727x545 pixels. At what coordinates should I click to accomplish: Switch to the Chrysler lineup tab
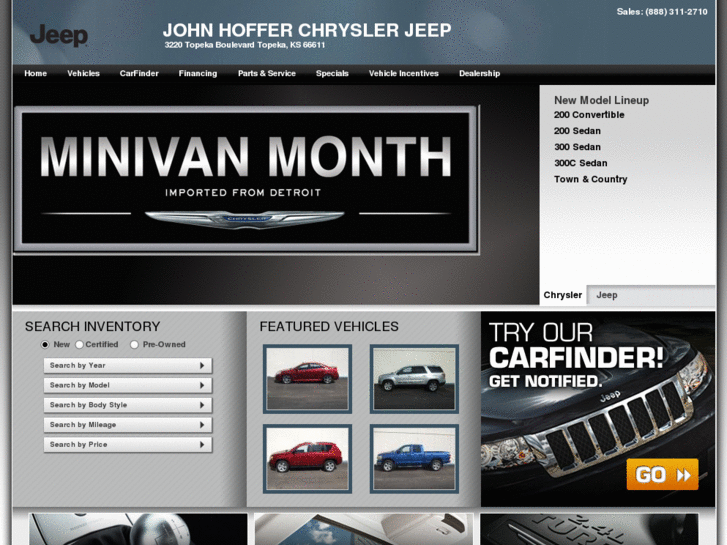click(x=563, y=295)
